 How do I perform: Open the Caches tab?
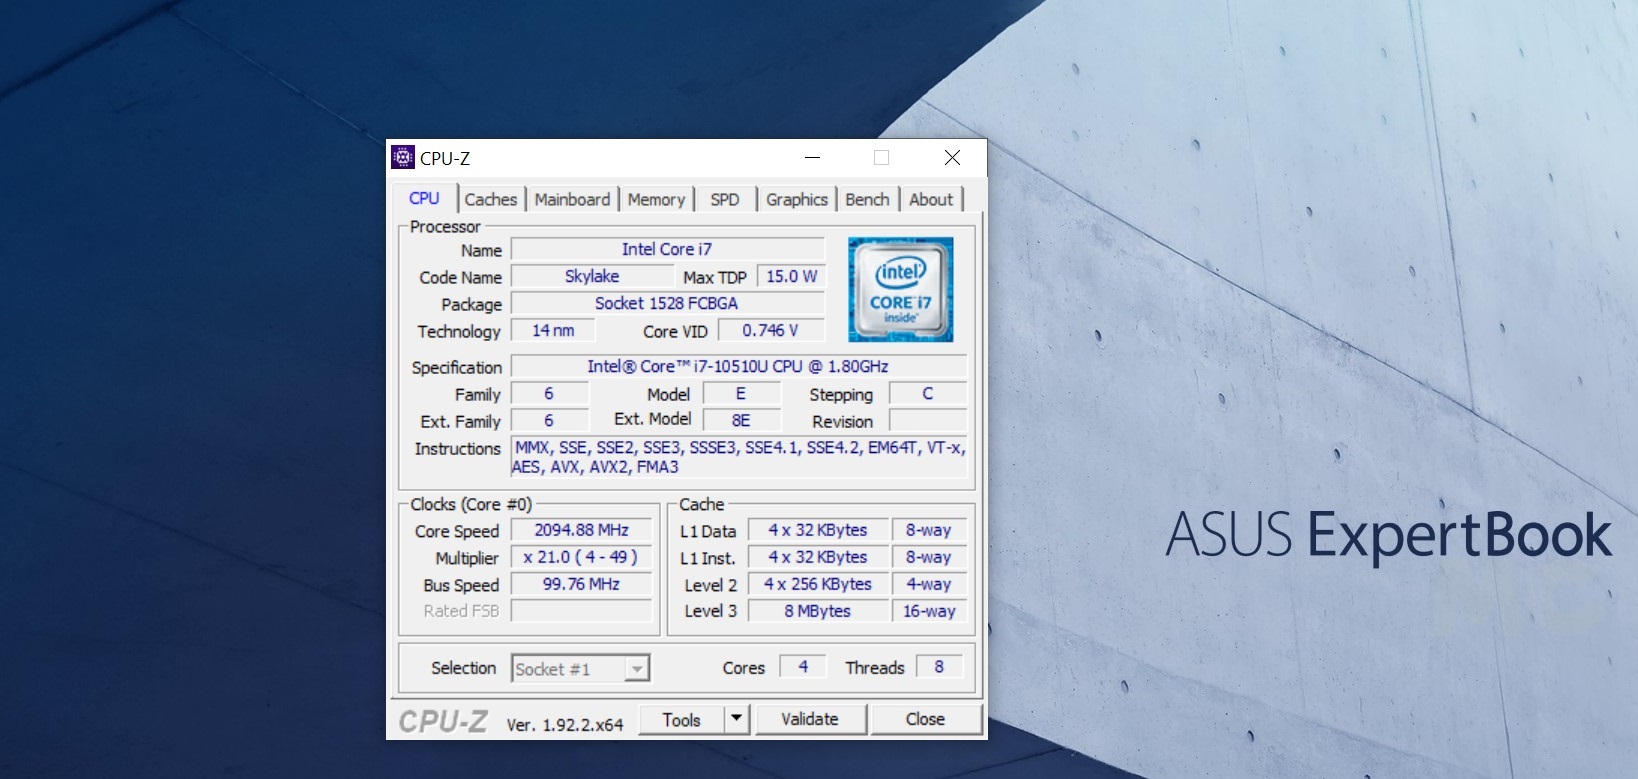491,200
